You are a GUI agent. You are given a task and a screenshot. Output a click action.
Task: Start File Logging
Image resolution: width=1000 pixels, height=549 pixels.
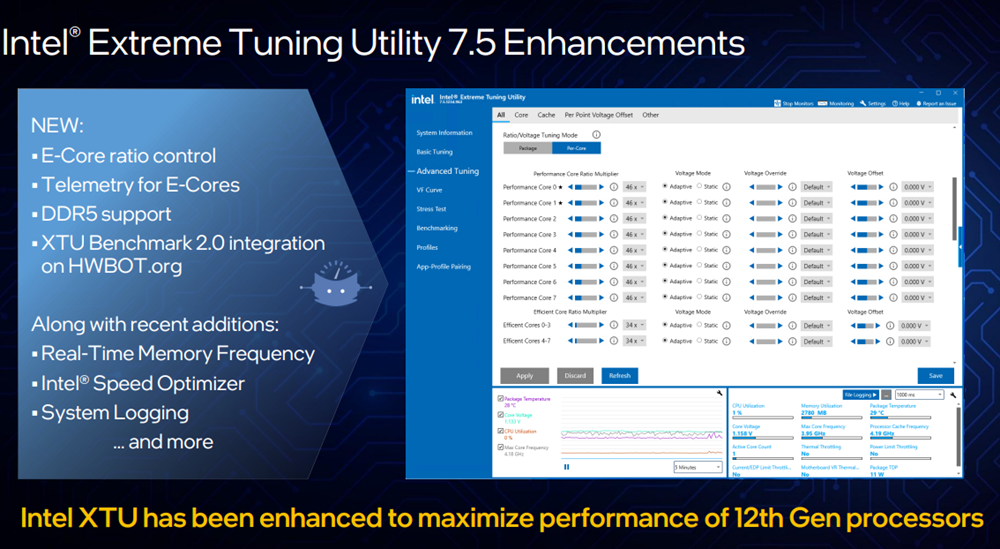(860, 395)
